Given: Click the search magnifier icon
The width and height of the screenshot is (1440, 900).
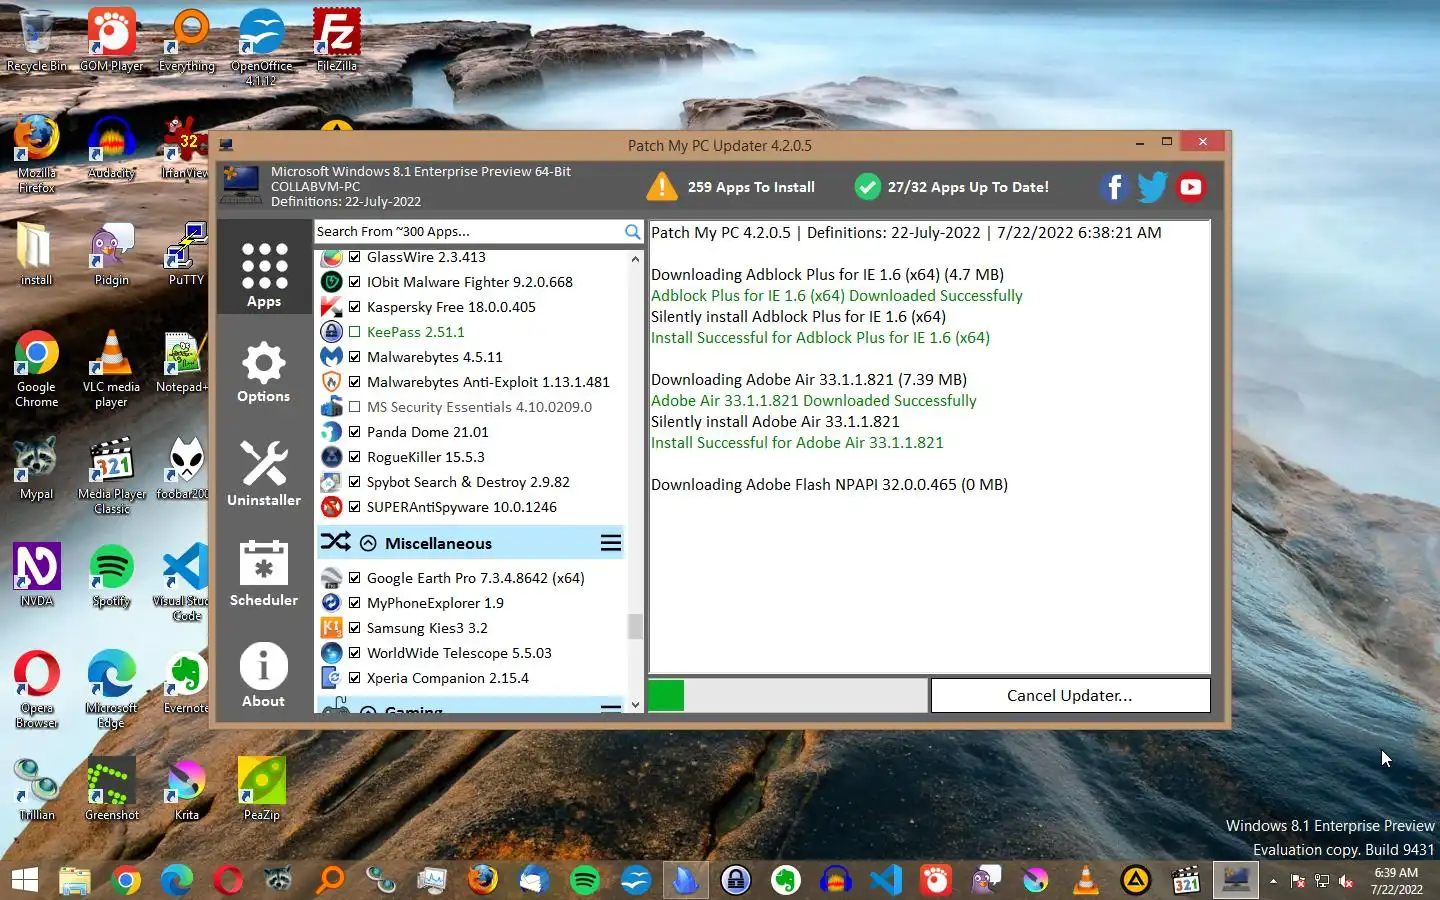Looking at the screenshot, I should coord(632,232).
